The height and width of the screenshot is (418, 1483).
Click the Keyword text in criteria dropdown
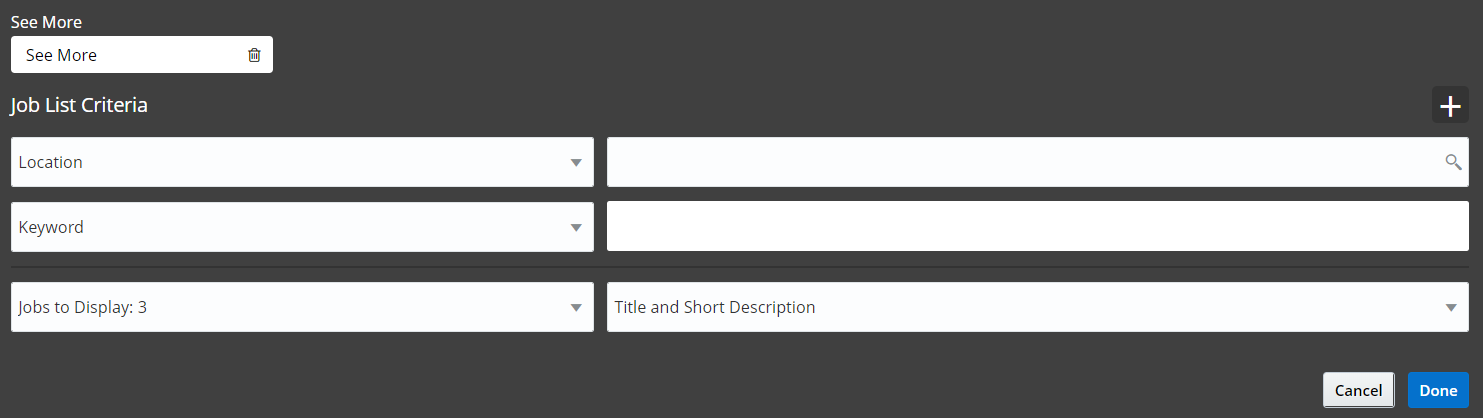tap(51, 227)
